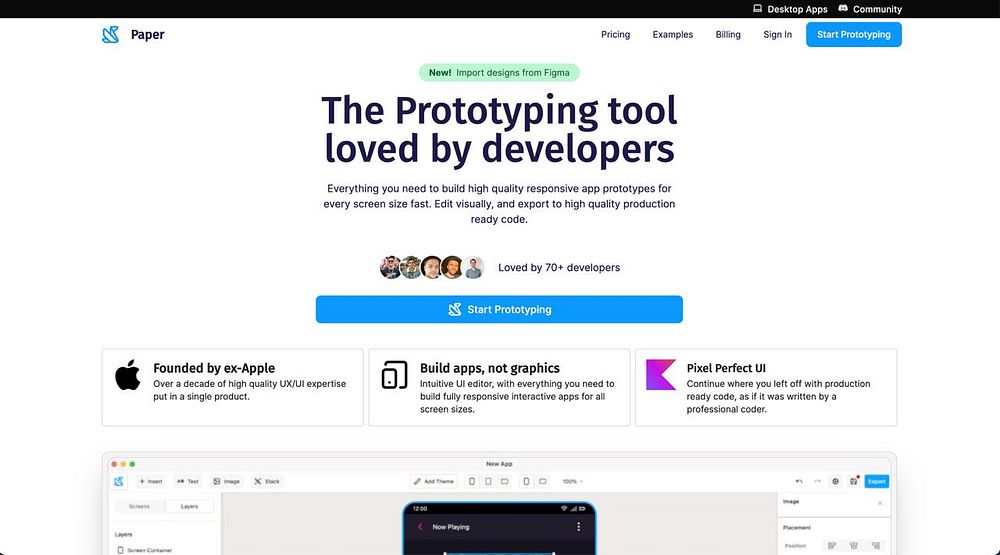1000x555 pixels.
Task: Click the laptop icon beside Desktop Apps
Action: (x=757, y=9)
